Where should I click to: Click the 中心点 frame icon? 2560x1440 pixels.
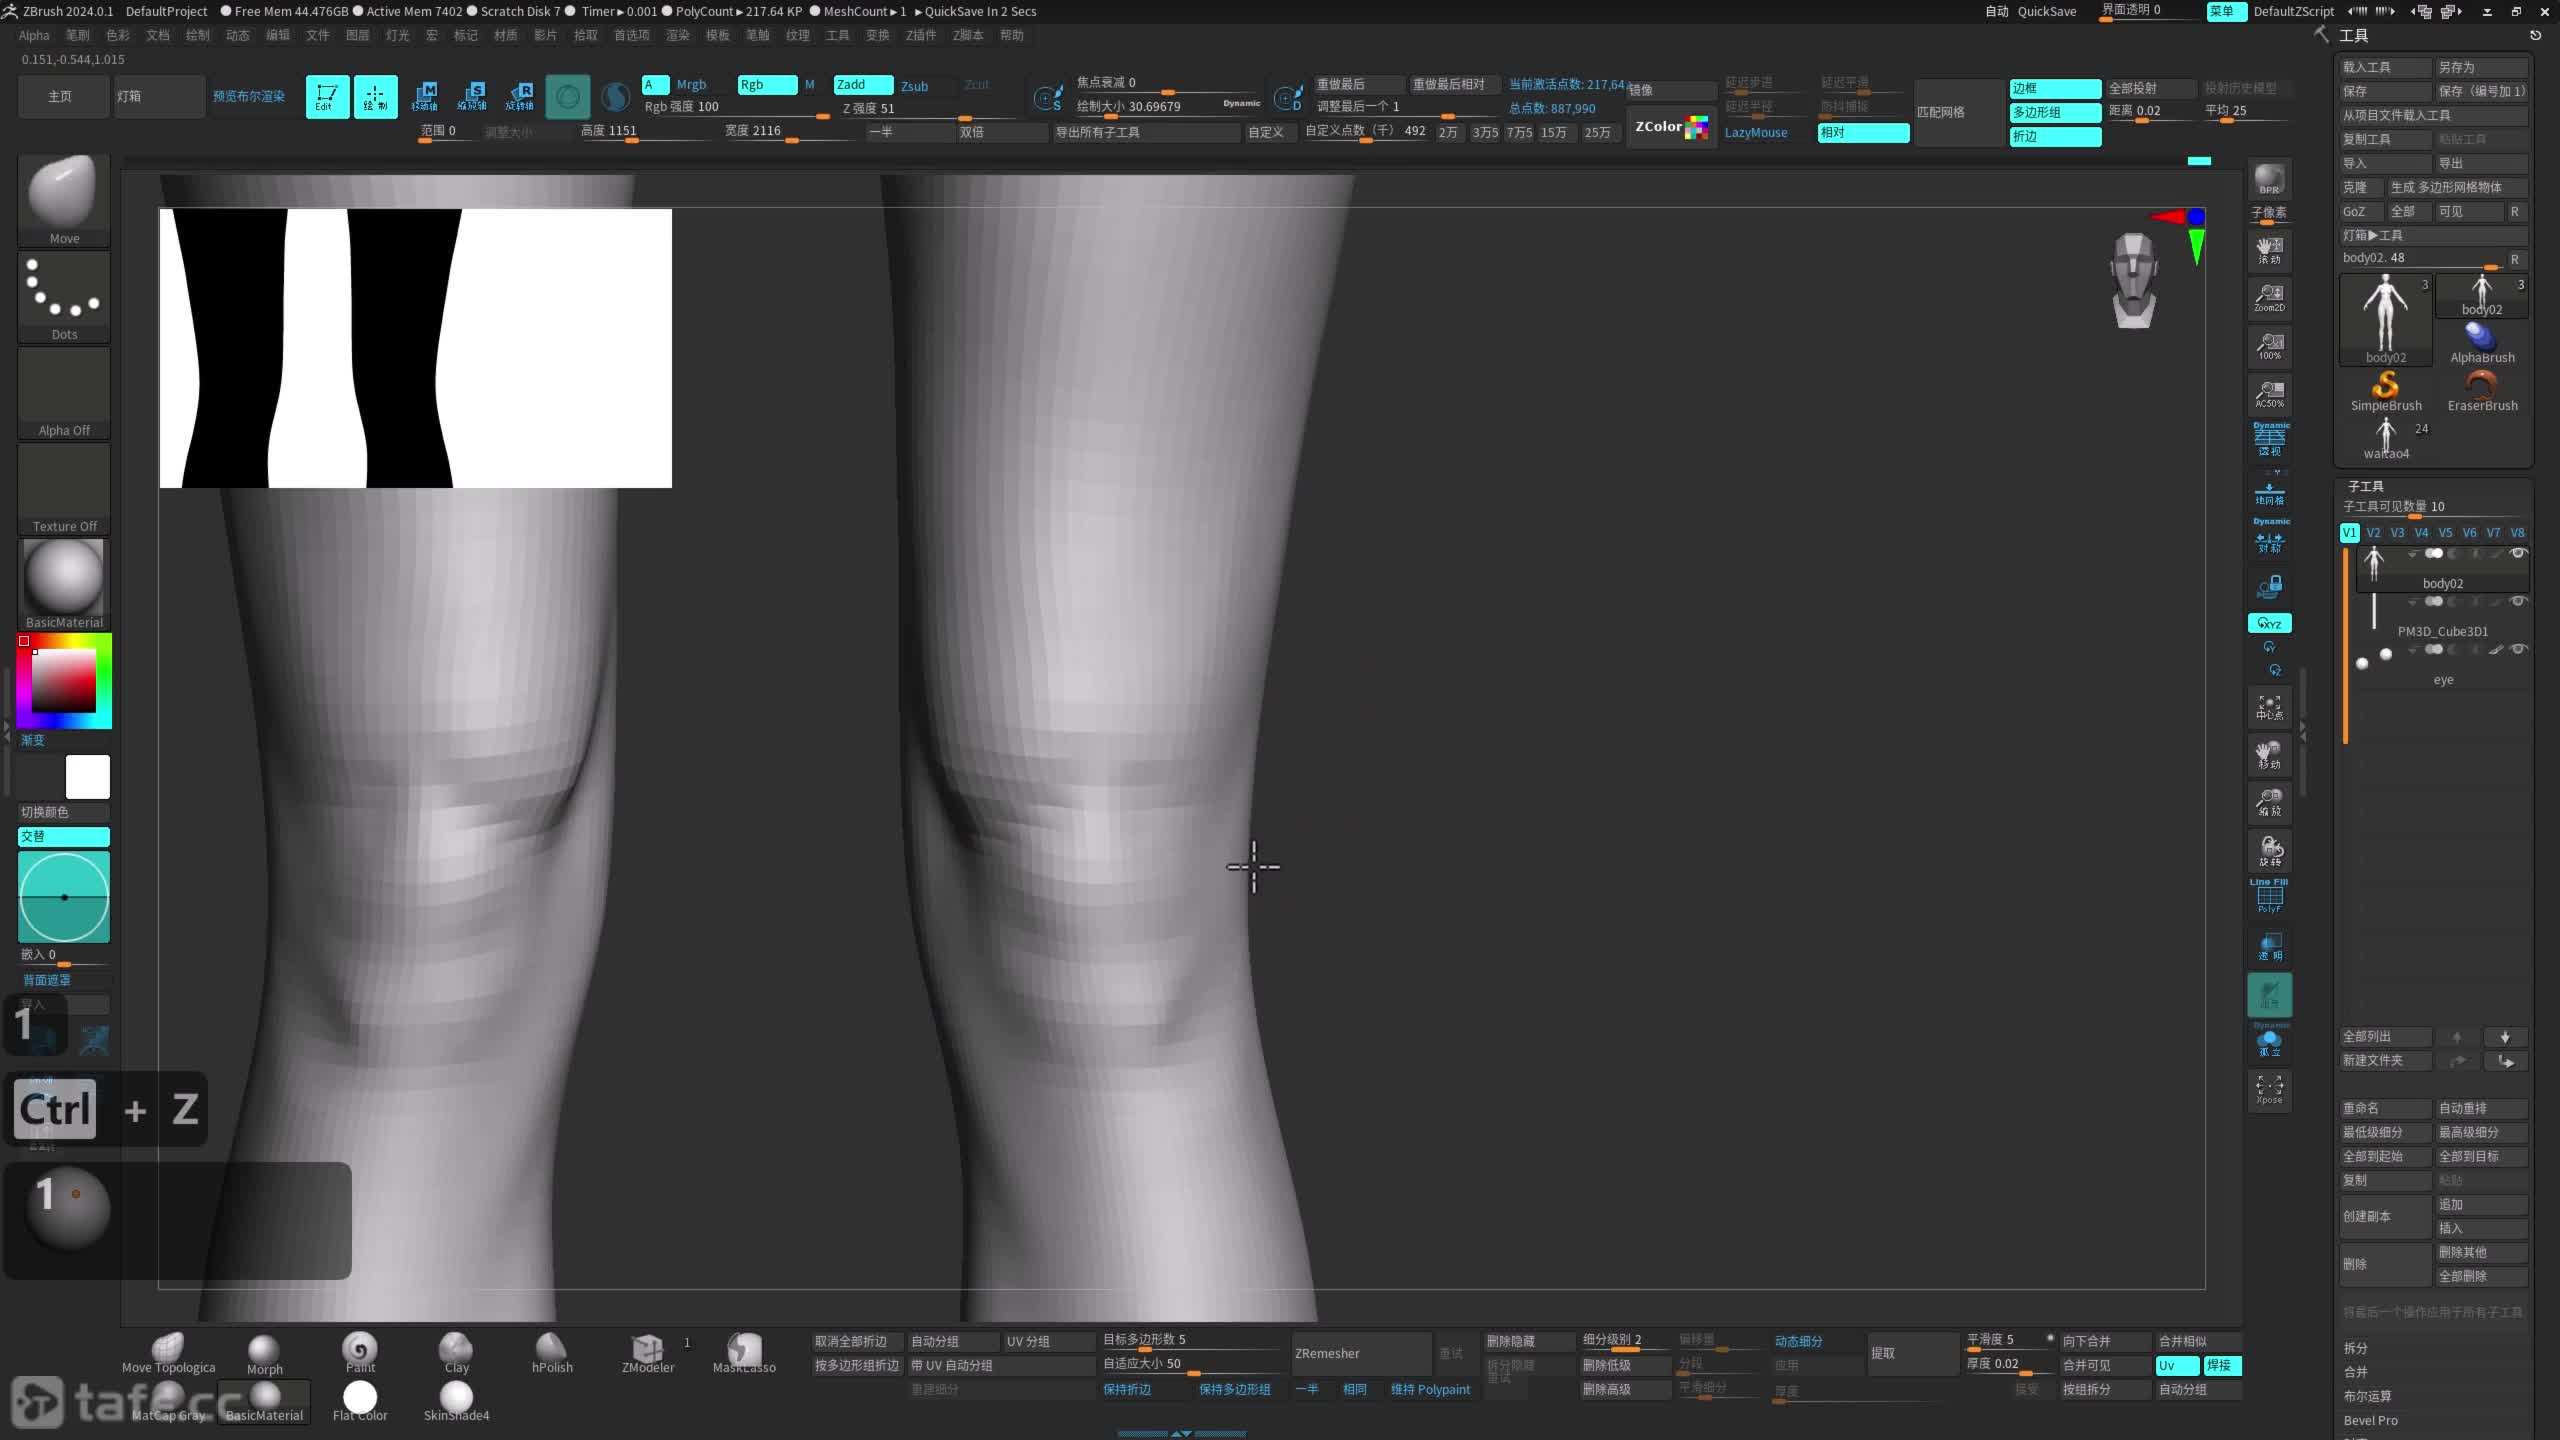pos(2269,707)
